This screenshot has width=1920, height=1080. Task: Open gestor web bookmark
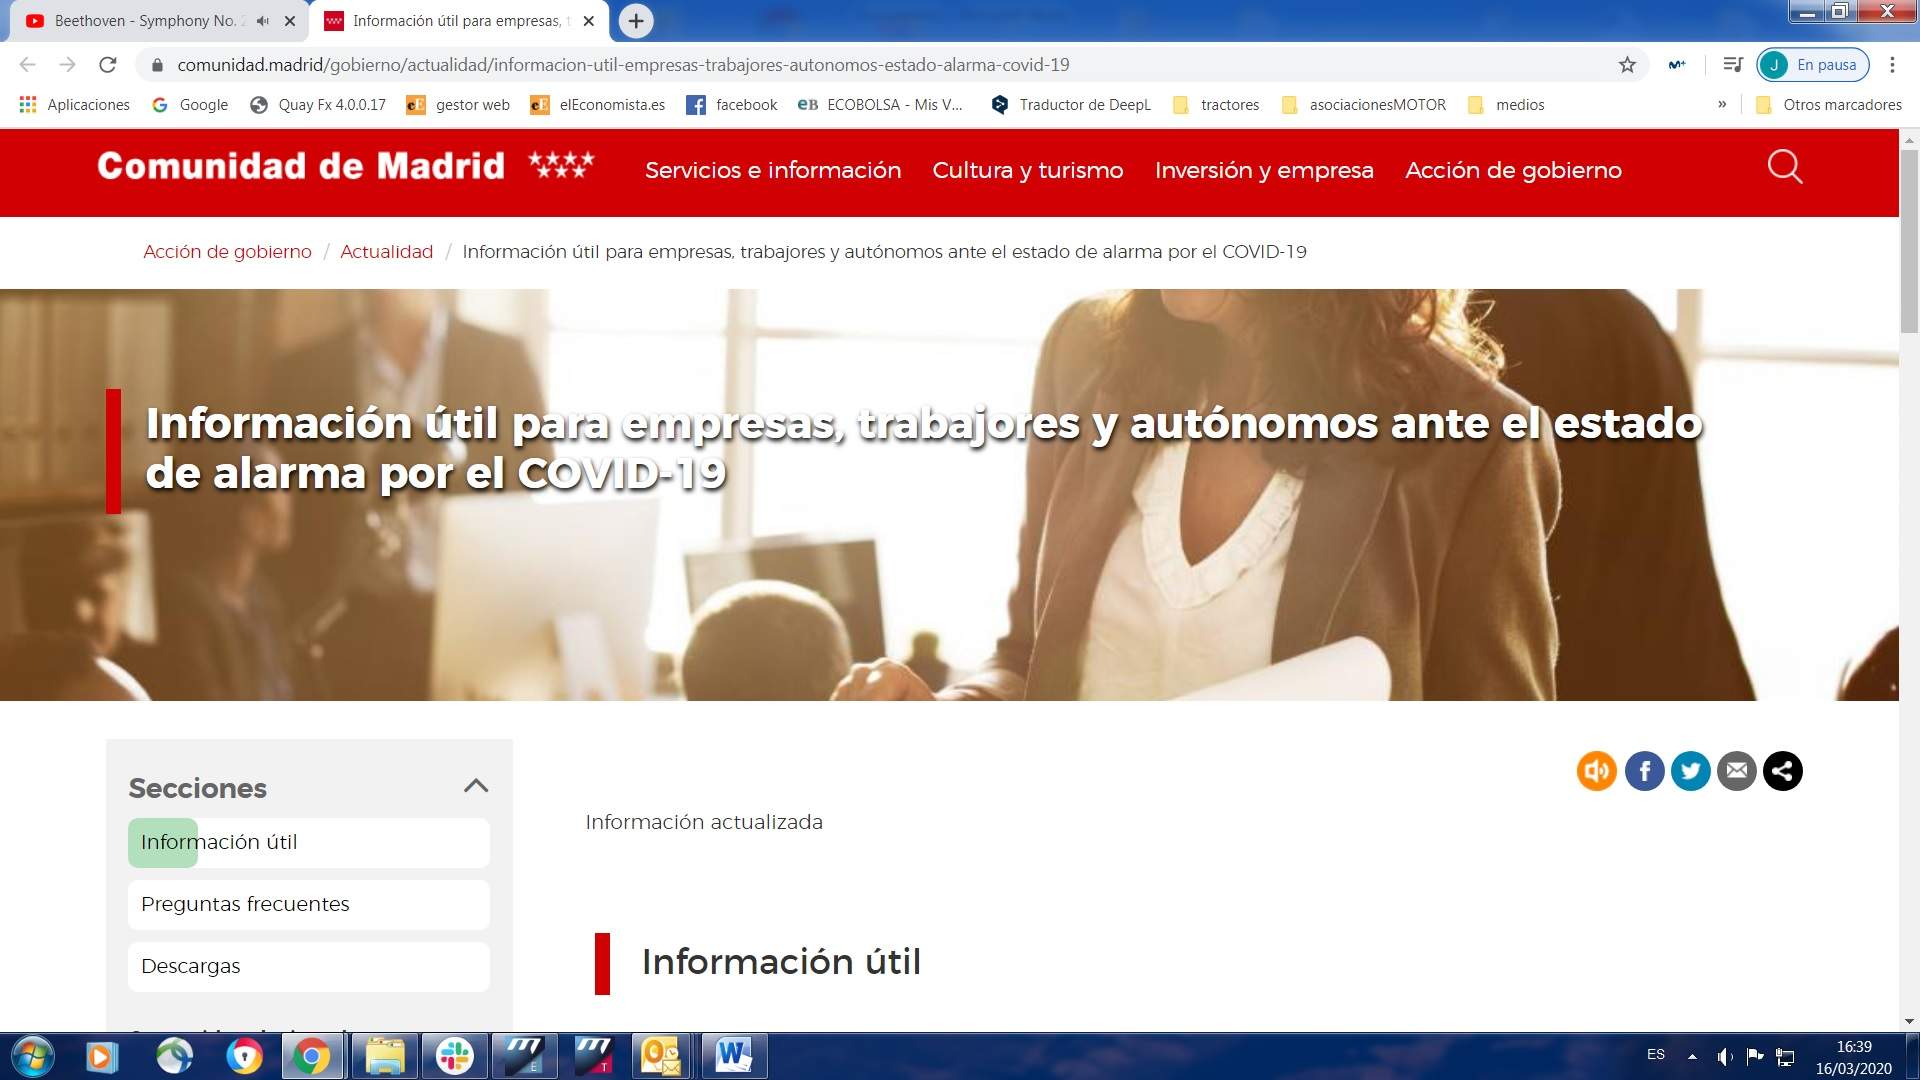[458, 105]
